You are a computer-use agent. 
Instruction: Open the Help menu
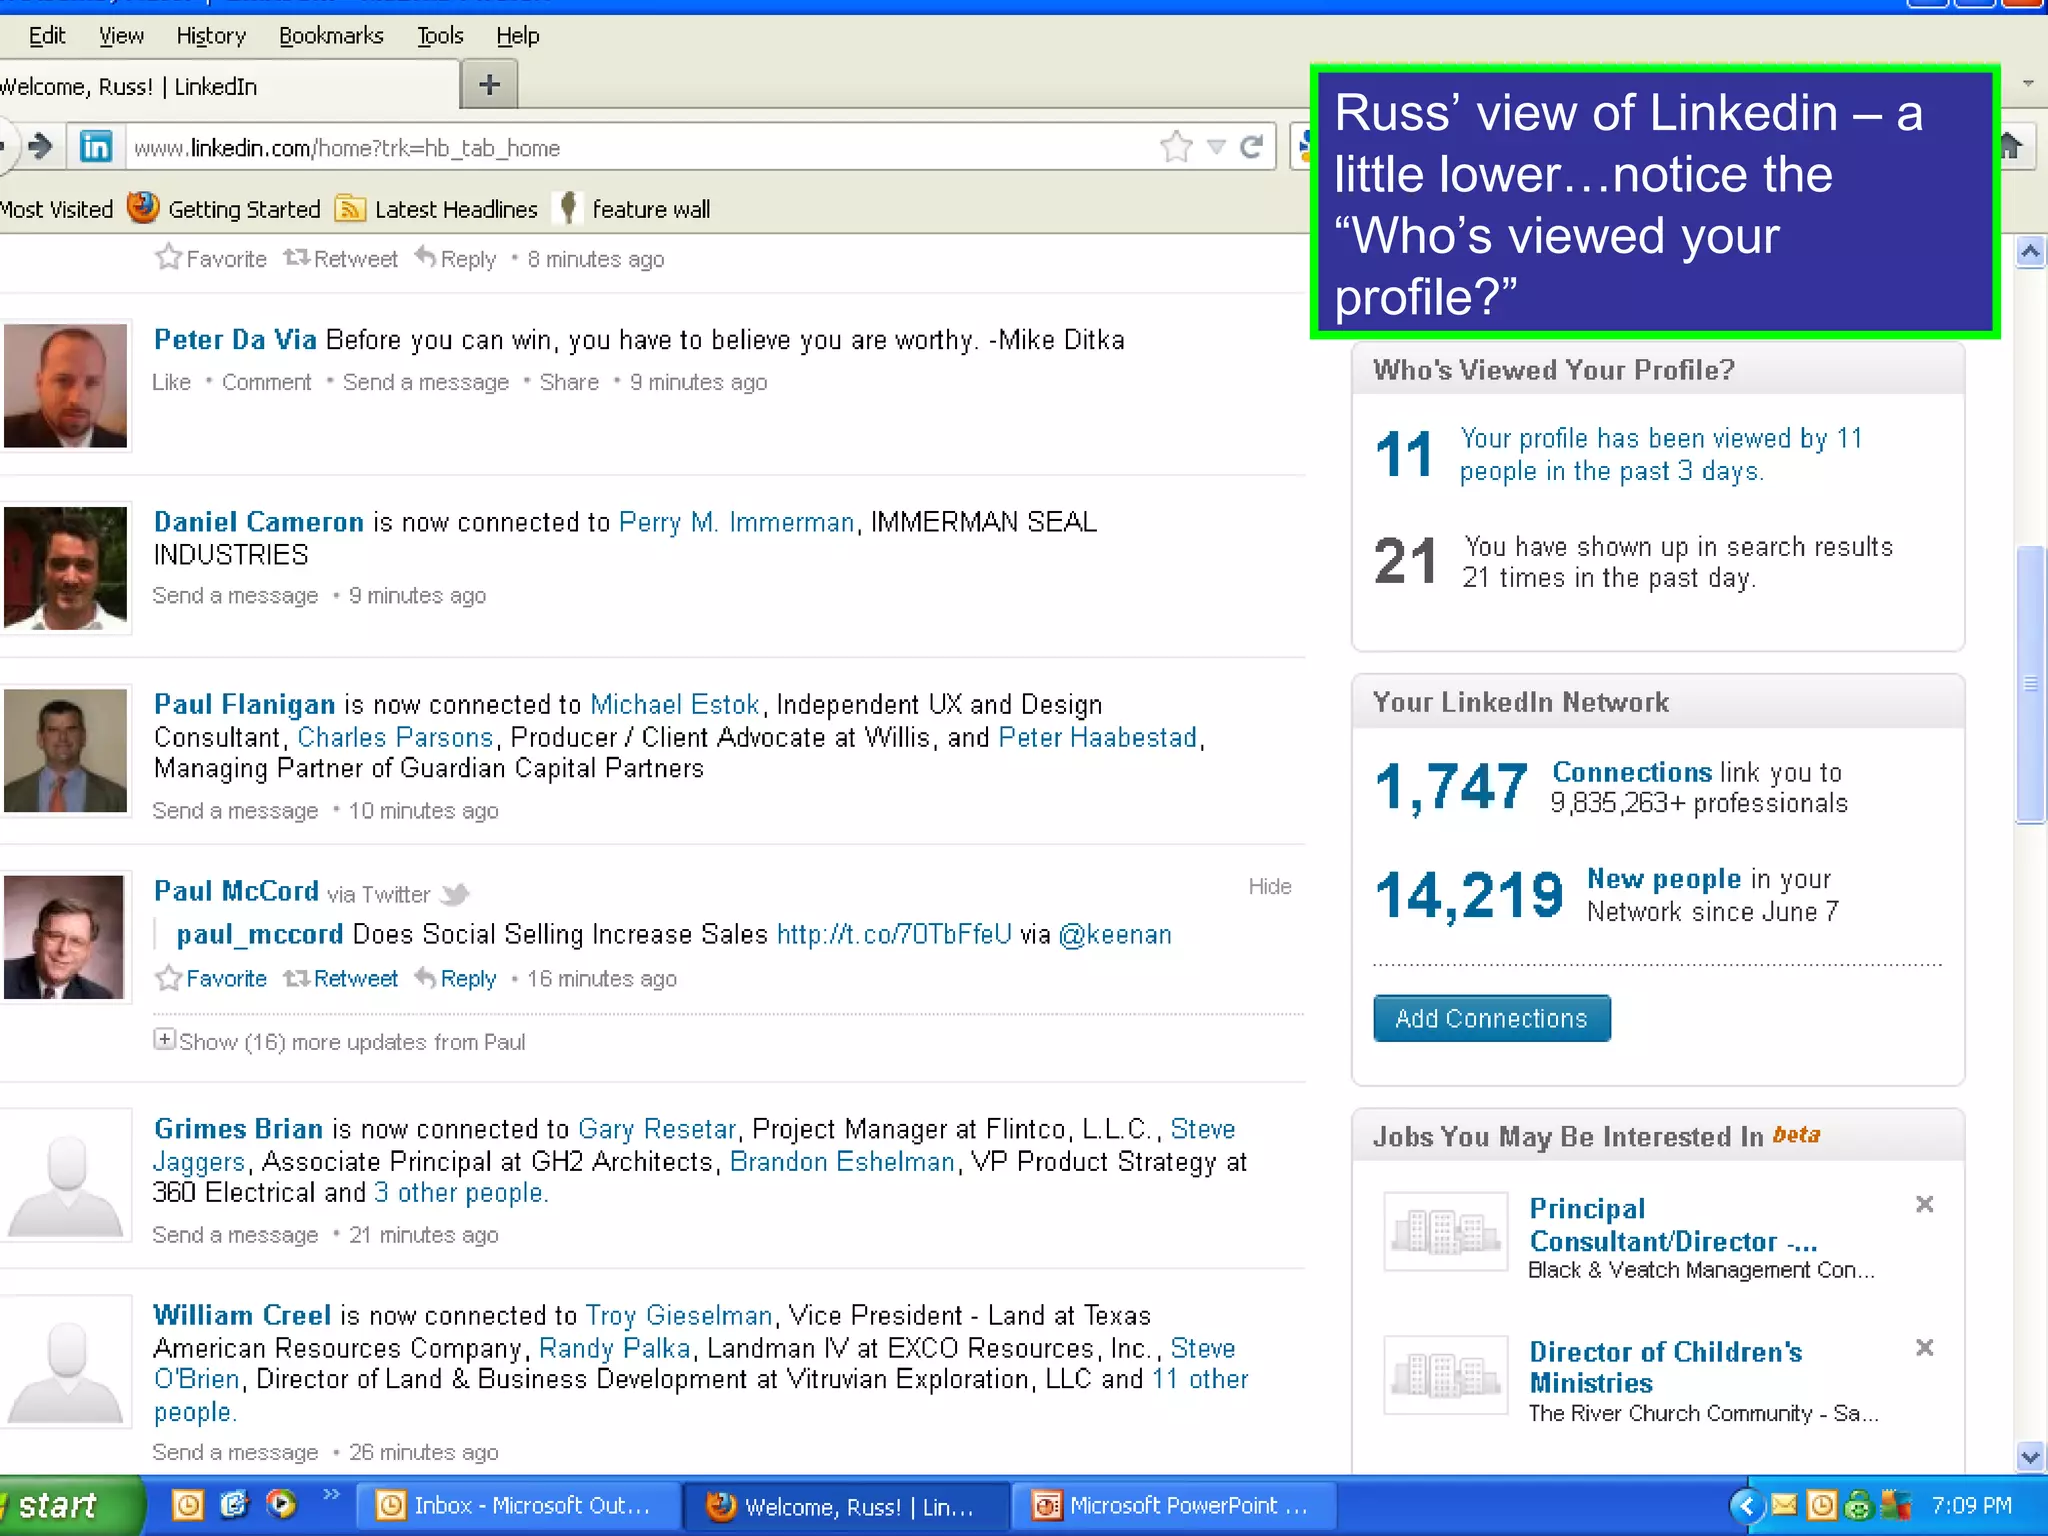tap(517, 36)
